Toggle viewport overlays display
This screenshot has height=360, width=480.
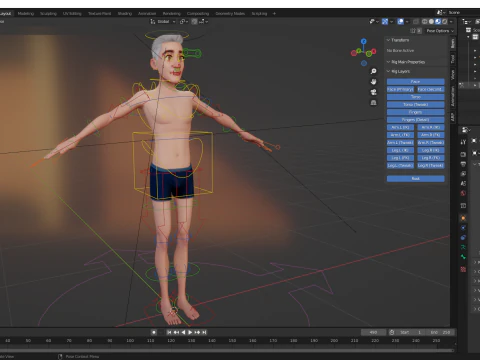coord(400,21)
